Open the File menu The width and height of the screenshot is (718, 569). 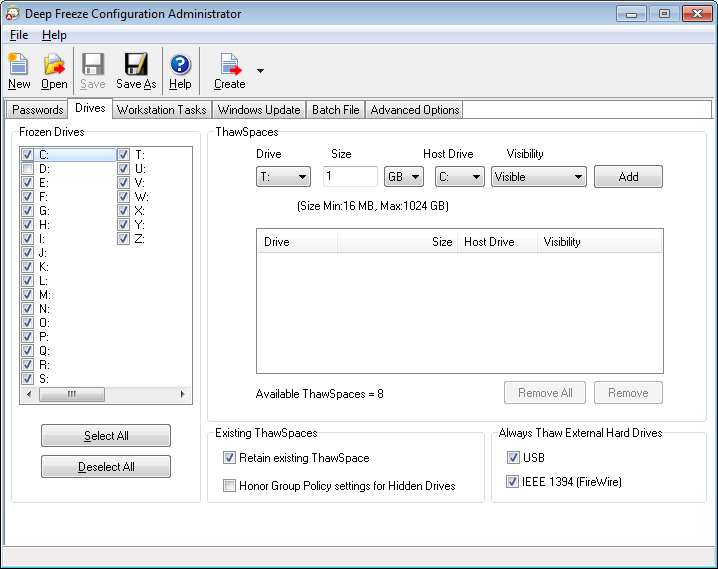(x=19, y=35)
